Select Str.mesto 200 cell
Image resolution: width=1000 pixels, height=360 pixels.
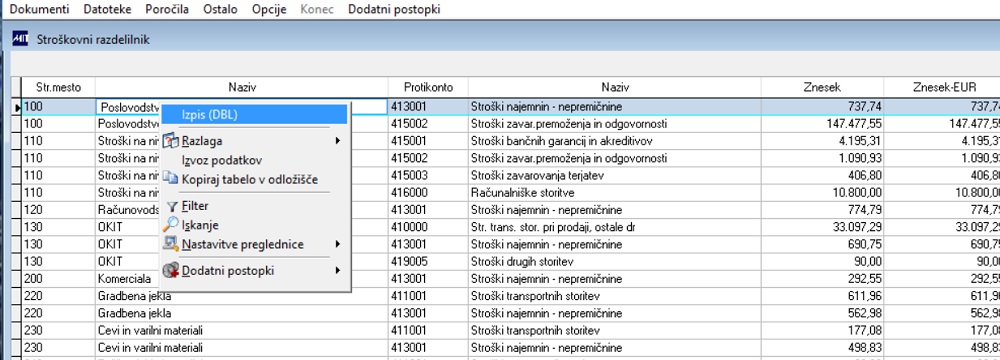pyautogui.click(x=58, y=278)
